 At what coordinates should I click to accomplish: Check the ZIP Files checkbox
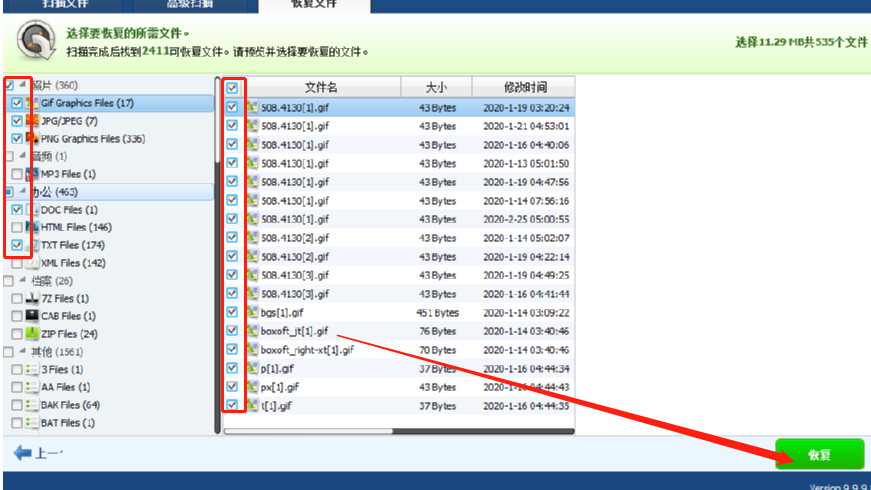point(17,334)
